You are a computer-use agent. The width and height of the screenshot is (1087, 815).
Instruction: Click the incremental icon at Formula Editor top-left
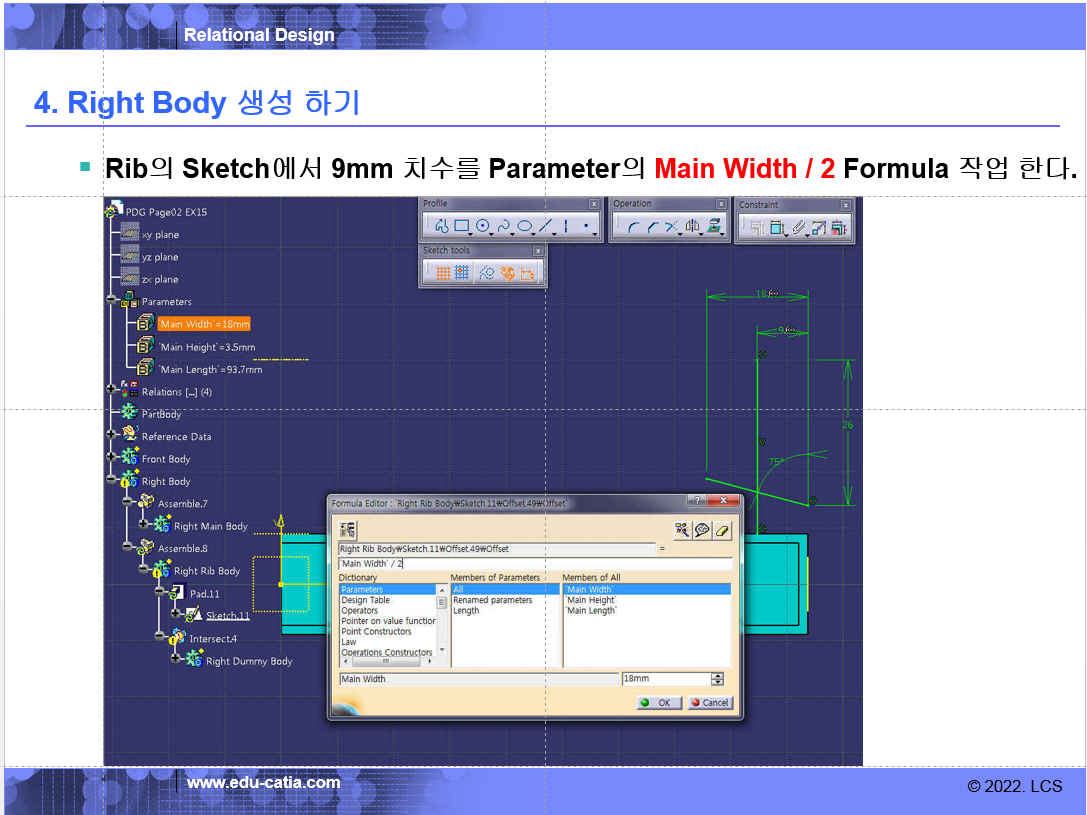(348, 530)
